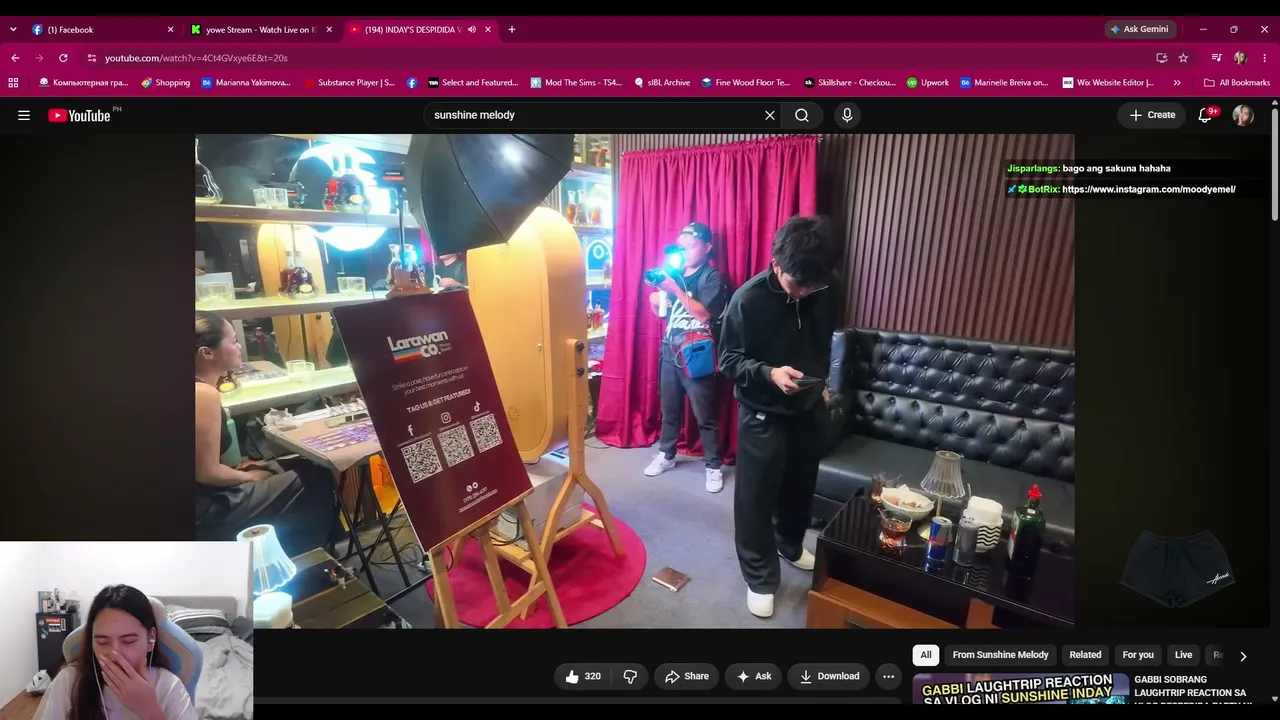
Task: Open YouTube notifications bell
Action: (1206, 115)
